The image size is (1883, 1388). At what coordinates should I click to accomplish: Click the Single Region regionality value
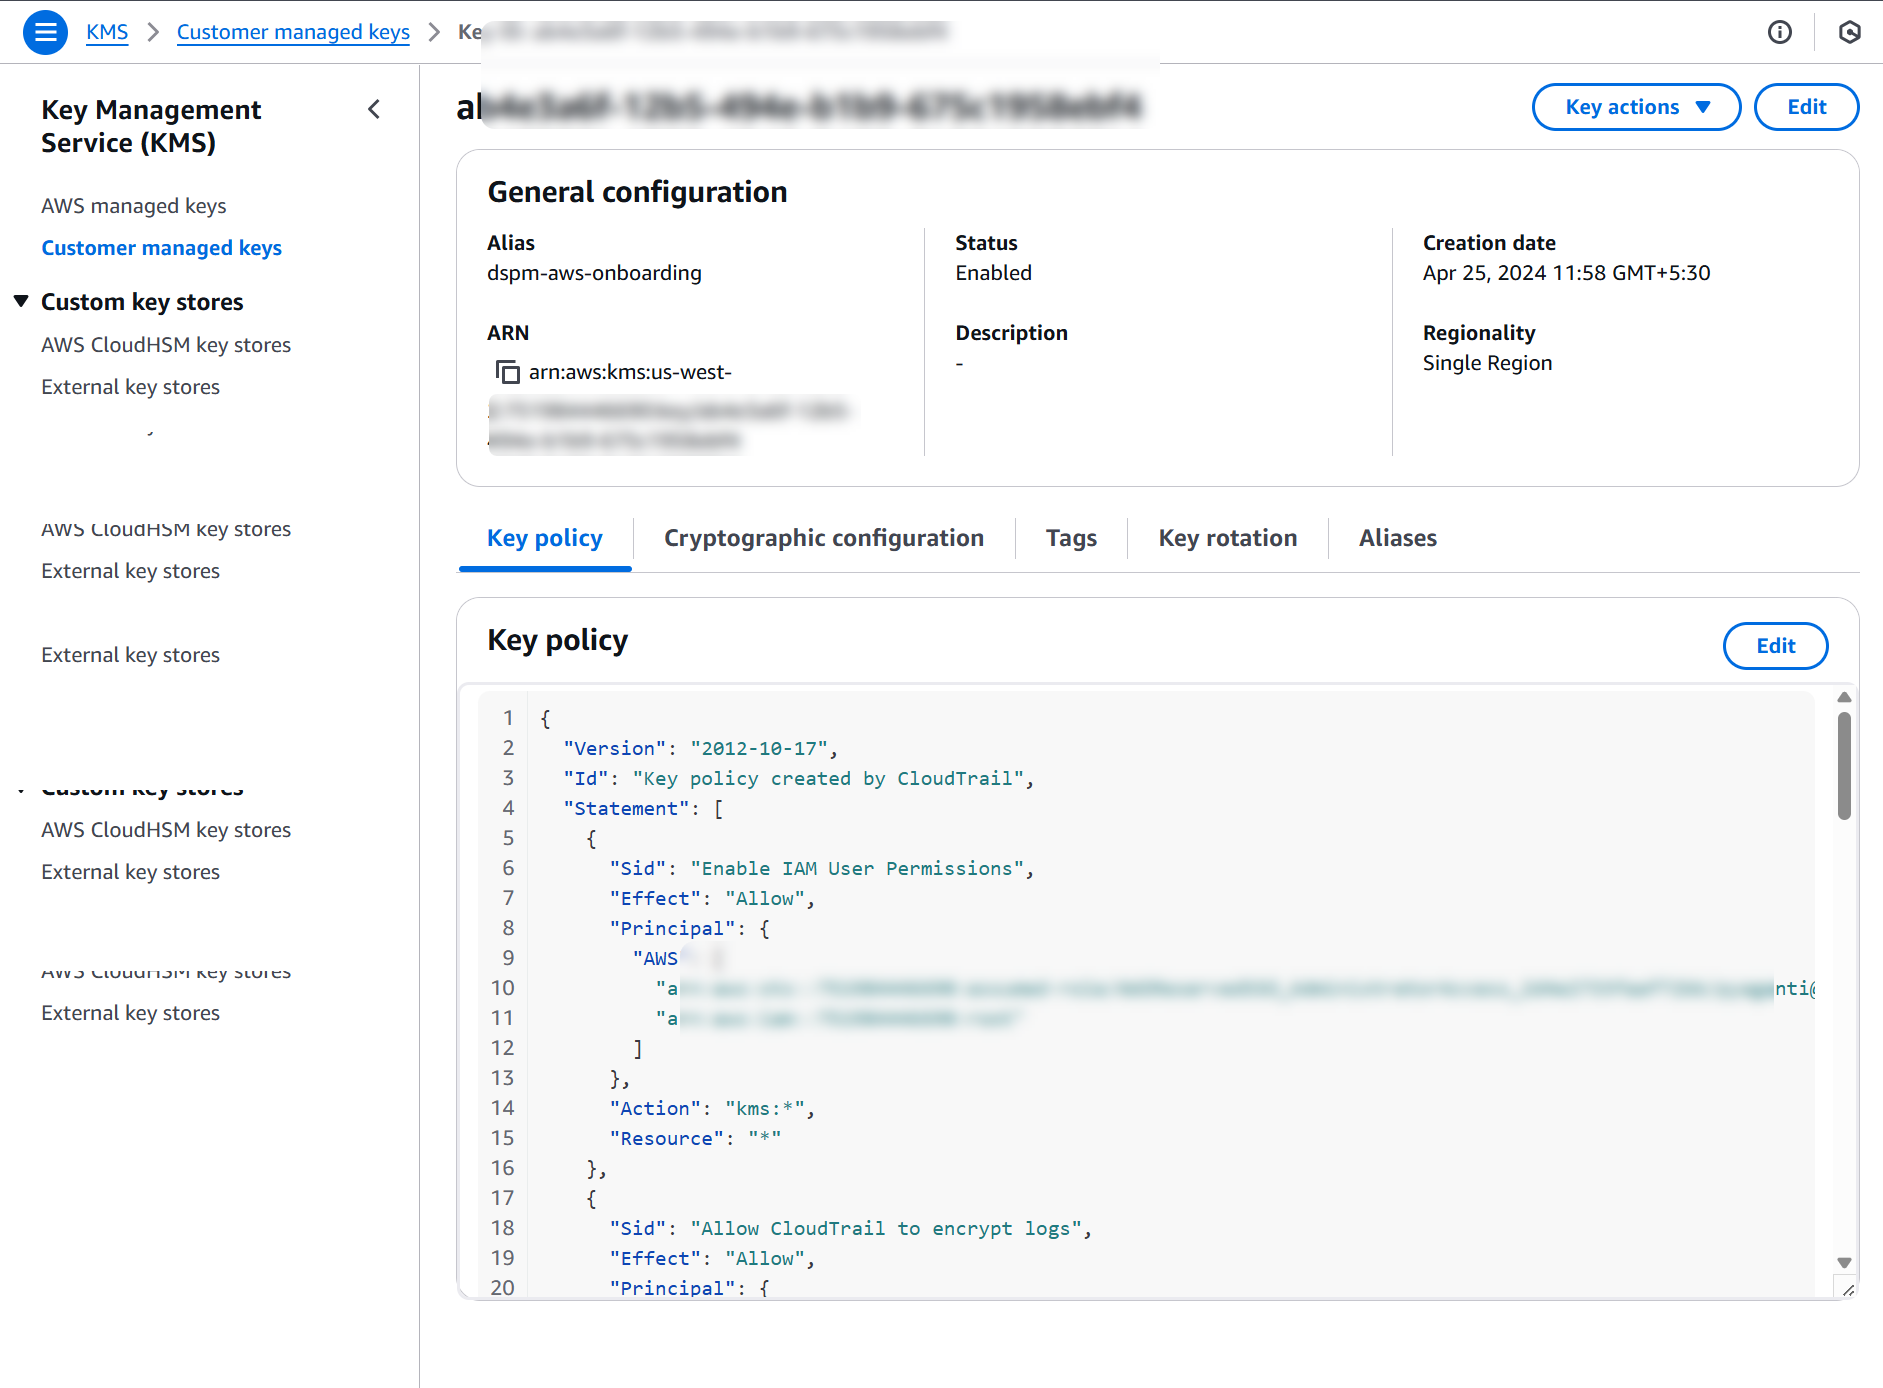[x=1487, y=363]
